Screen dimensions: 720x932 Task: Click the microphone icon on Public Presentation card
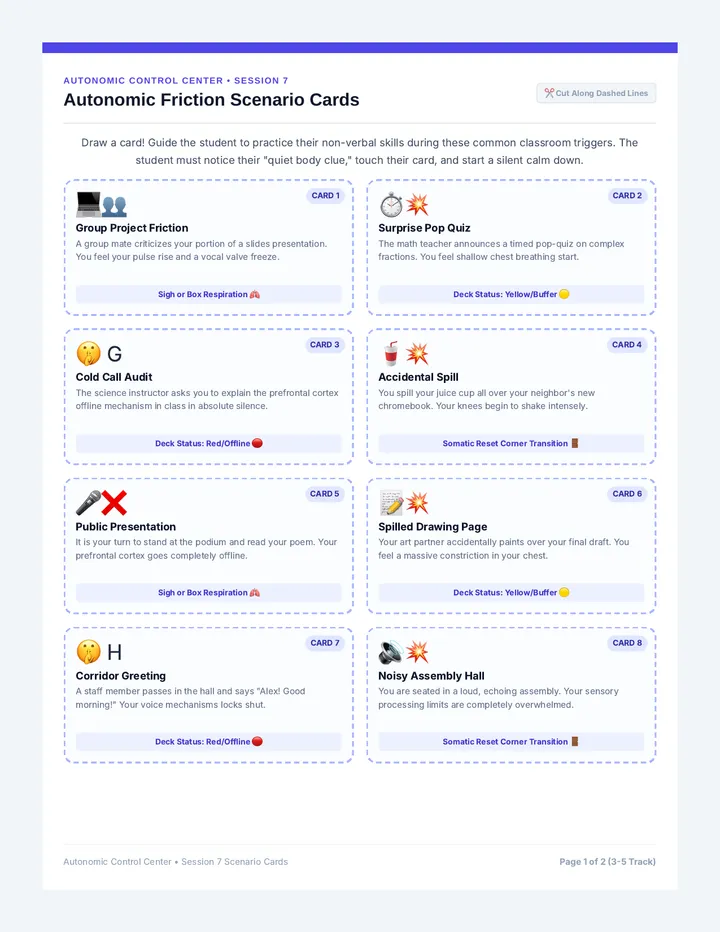tap(88, 503)
